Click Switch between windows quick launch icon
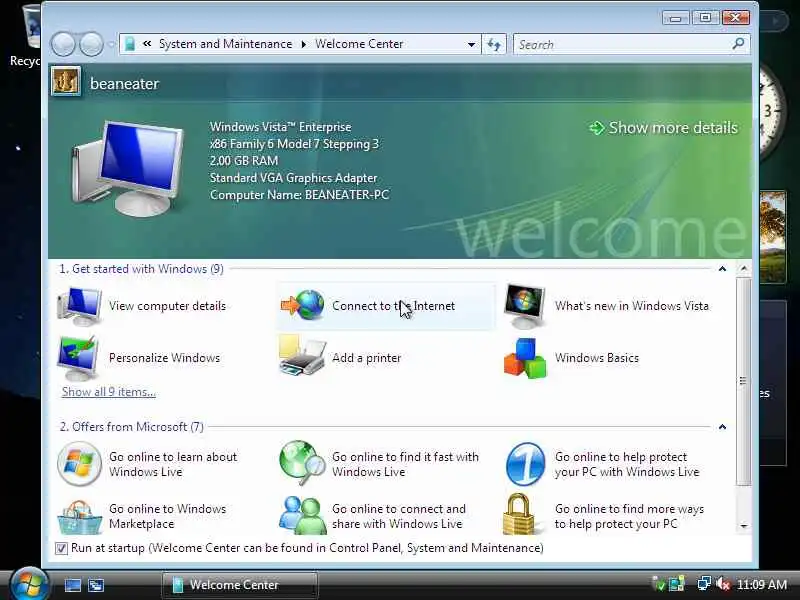 (x=96, y=585)
